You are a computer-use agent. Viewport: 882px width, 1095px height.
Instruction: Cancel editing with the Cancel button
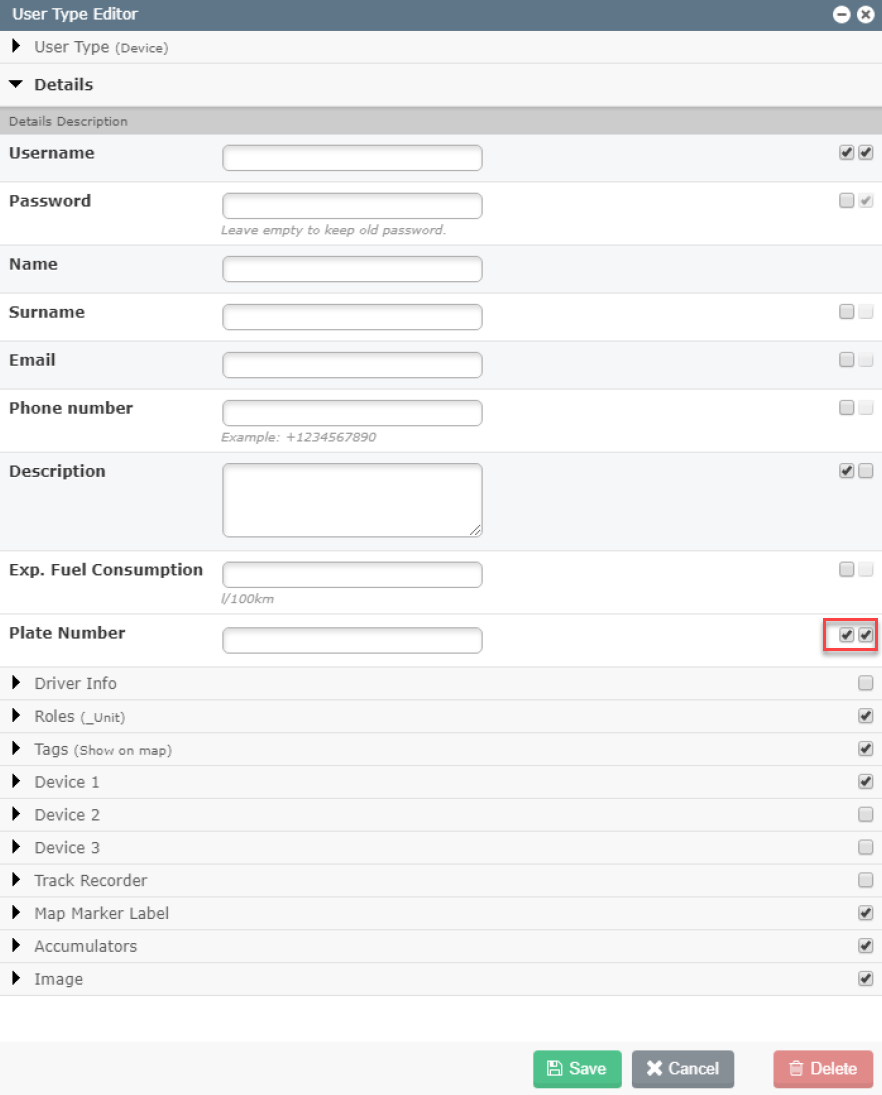pyautogui.click(x=682, y=1068)
